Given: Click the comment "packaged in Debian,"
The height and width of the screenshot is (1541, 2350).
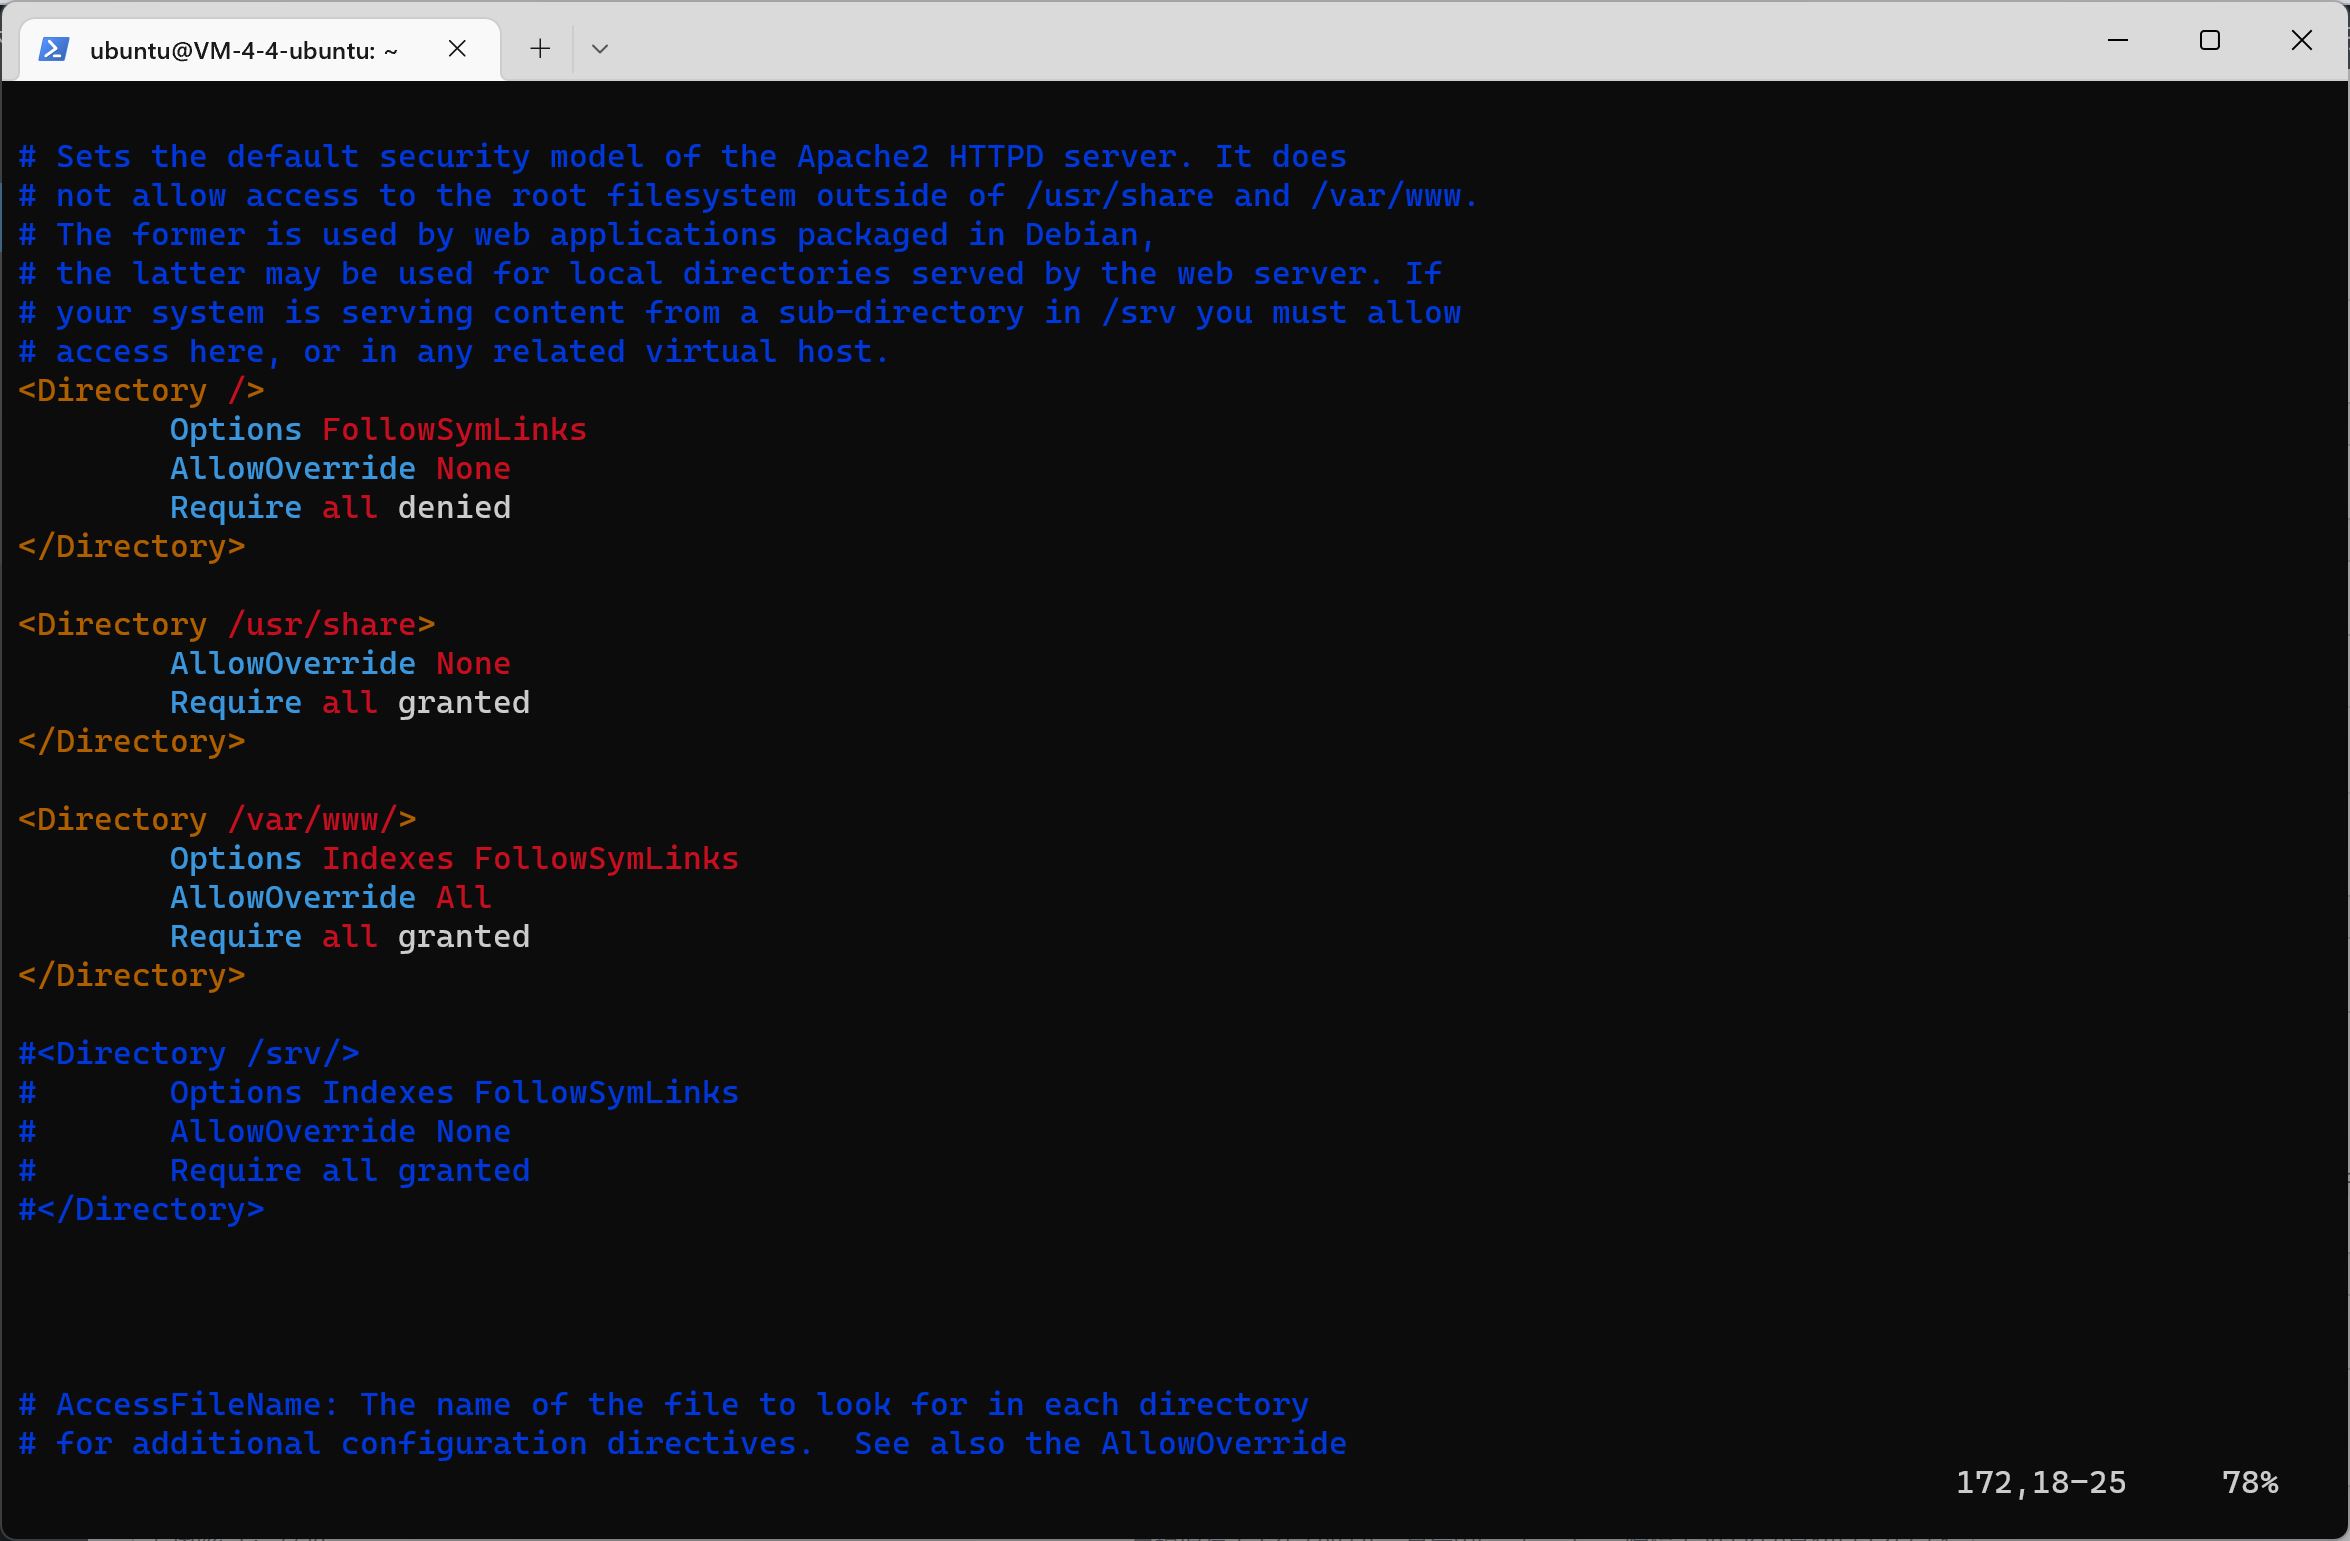Looking at the screenshot, I should click(588, 234).
